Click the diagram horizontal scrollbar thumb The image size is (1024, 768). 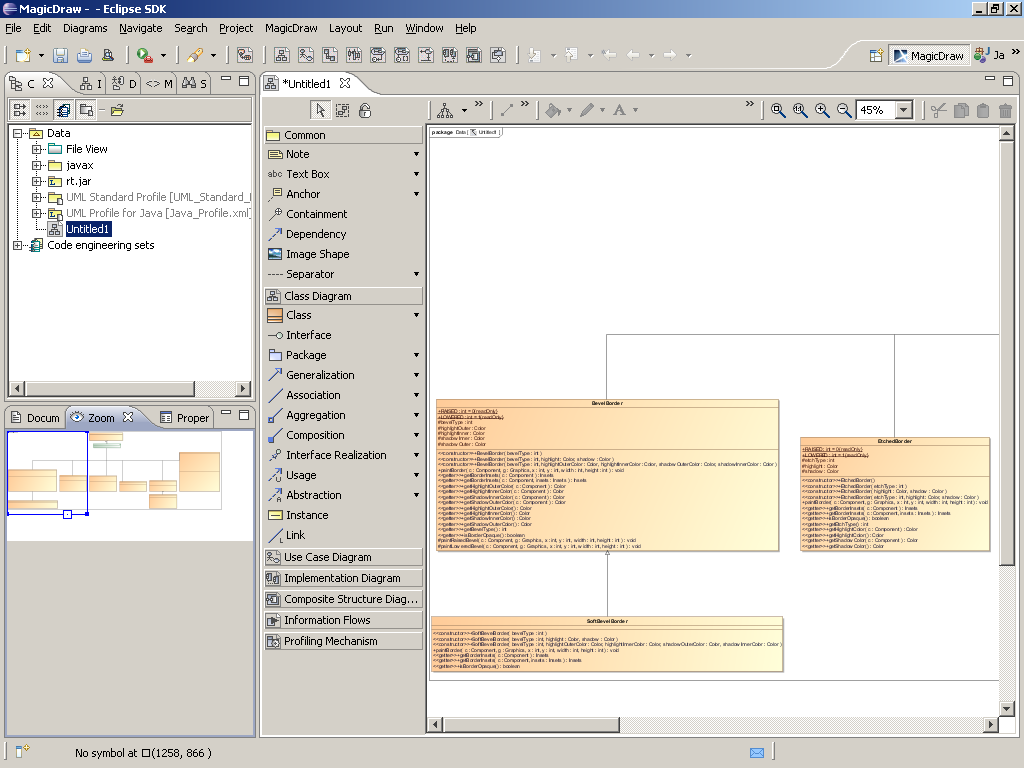(x=531, y=724)
